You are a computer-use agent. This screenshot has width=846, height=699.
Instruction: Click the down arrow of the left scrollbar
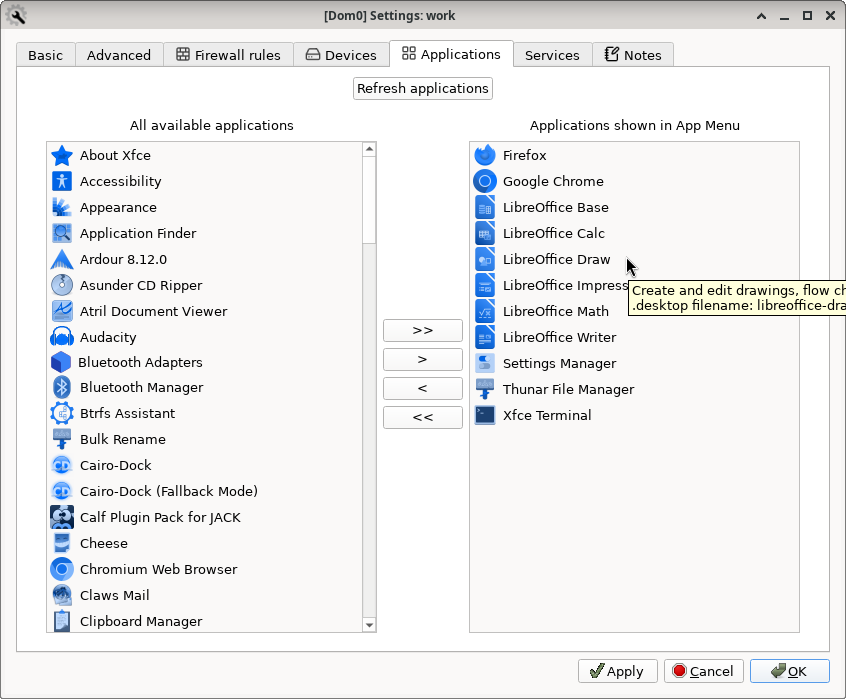370,624
